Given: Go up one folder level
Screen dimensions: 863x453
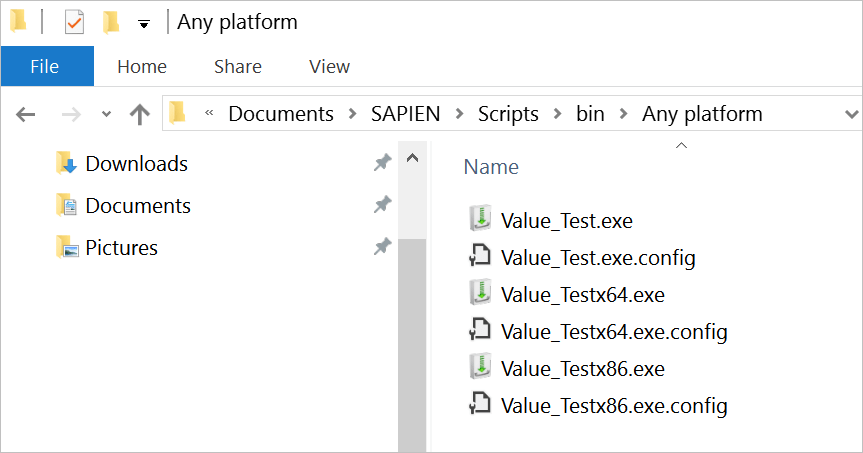Looking at the screenshot, I should [x=140, y=114].
